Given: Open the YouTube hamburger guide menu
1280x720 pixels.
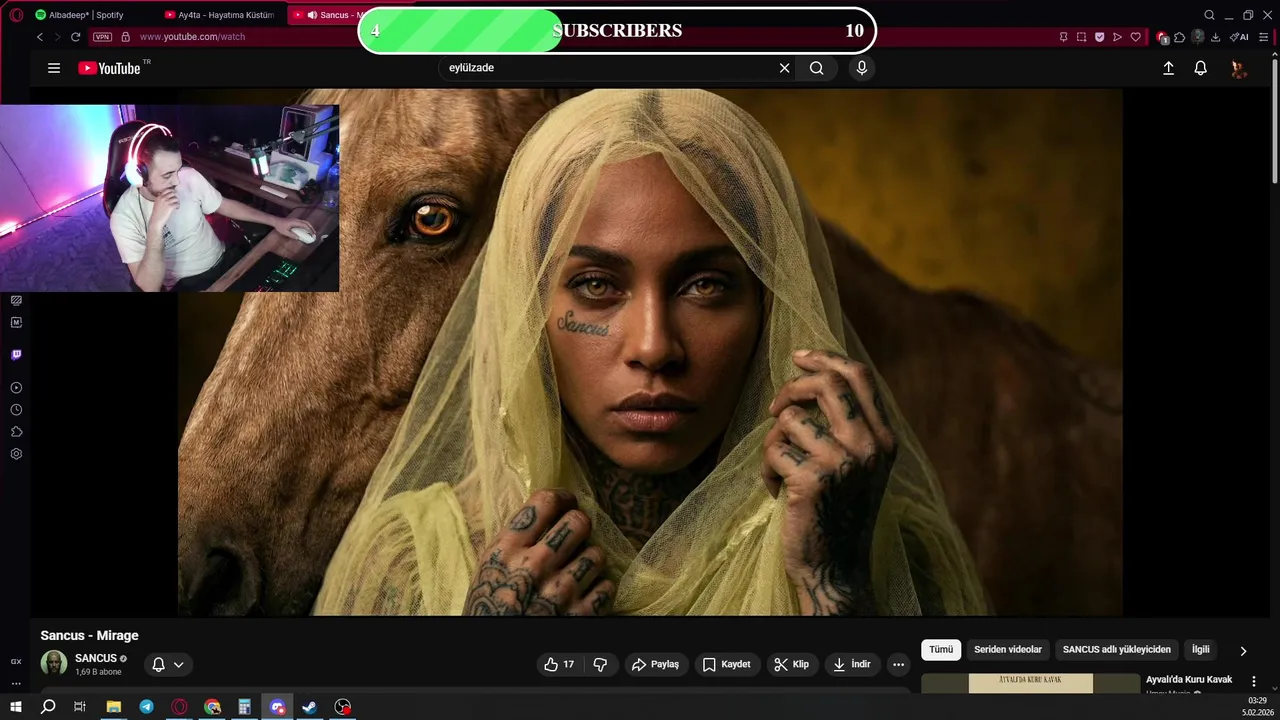Looking at the screenshot, I should 54,68.
